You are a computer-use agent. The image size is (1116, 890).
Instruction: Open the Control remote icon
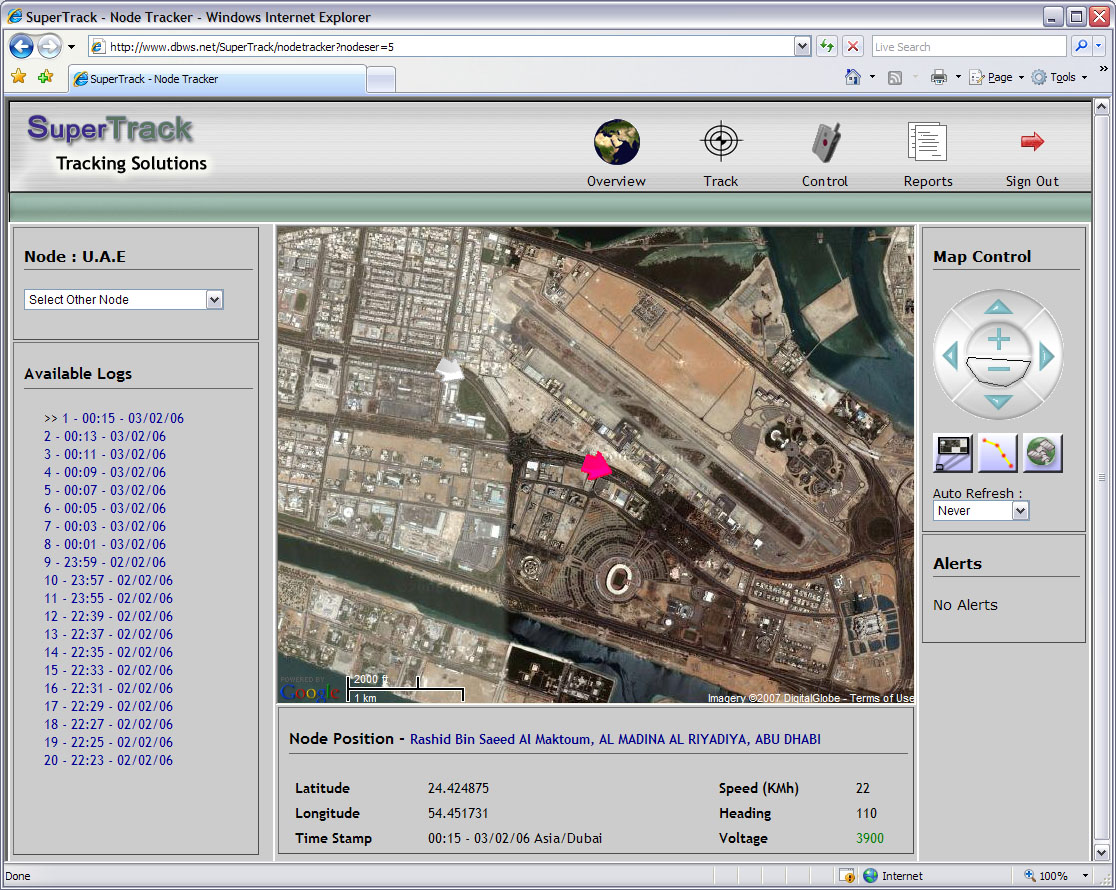[x=826, y=142]
